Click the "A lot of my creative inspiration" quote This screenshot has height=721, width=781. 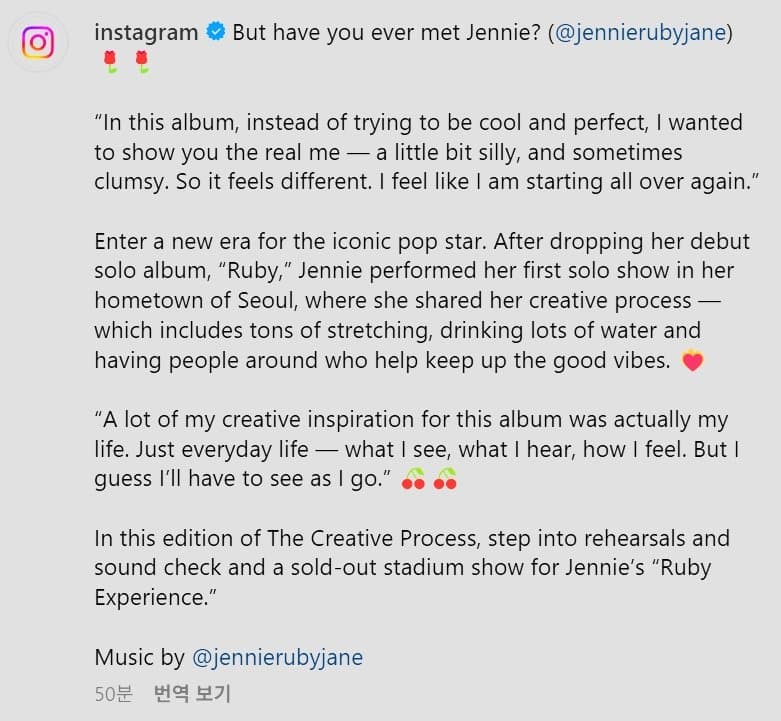[416, 449]
